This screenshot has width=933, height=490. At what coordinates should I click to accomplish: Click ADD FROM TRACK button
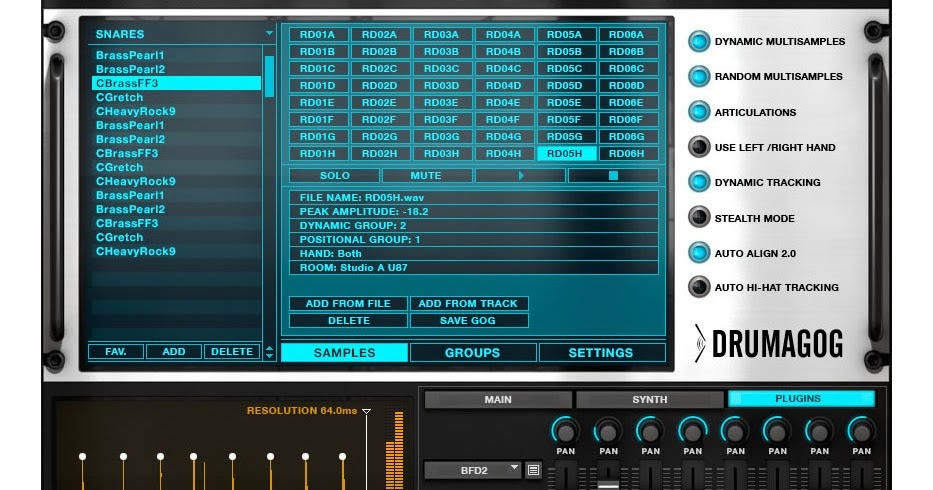[469, 304]
